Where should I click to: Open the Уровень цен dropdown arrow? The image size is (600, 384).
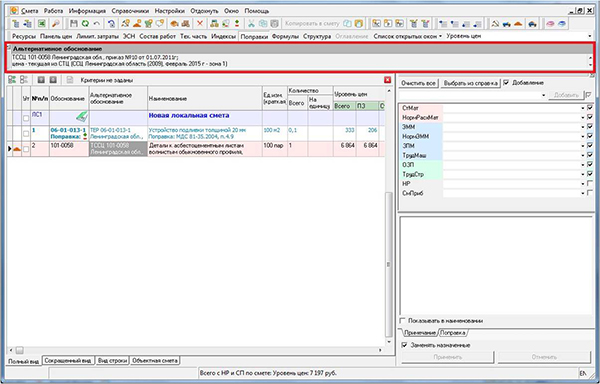point(591,36)
